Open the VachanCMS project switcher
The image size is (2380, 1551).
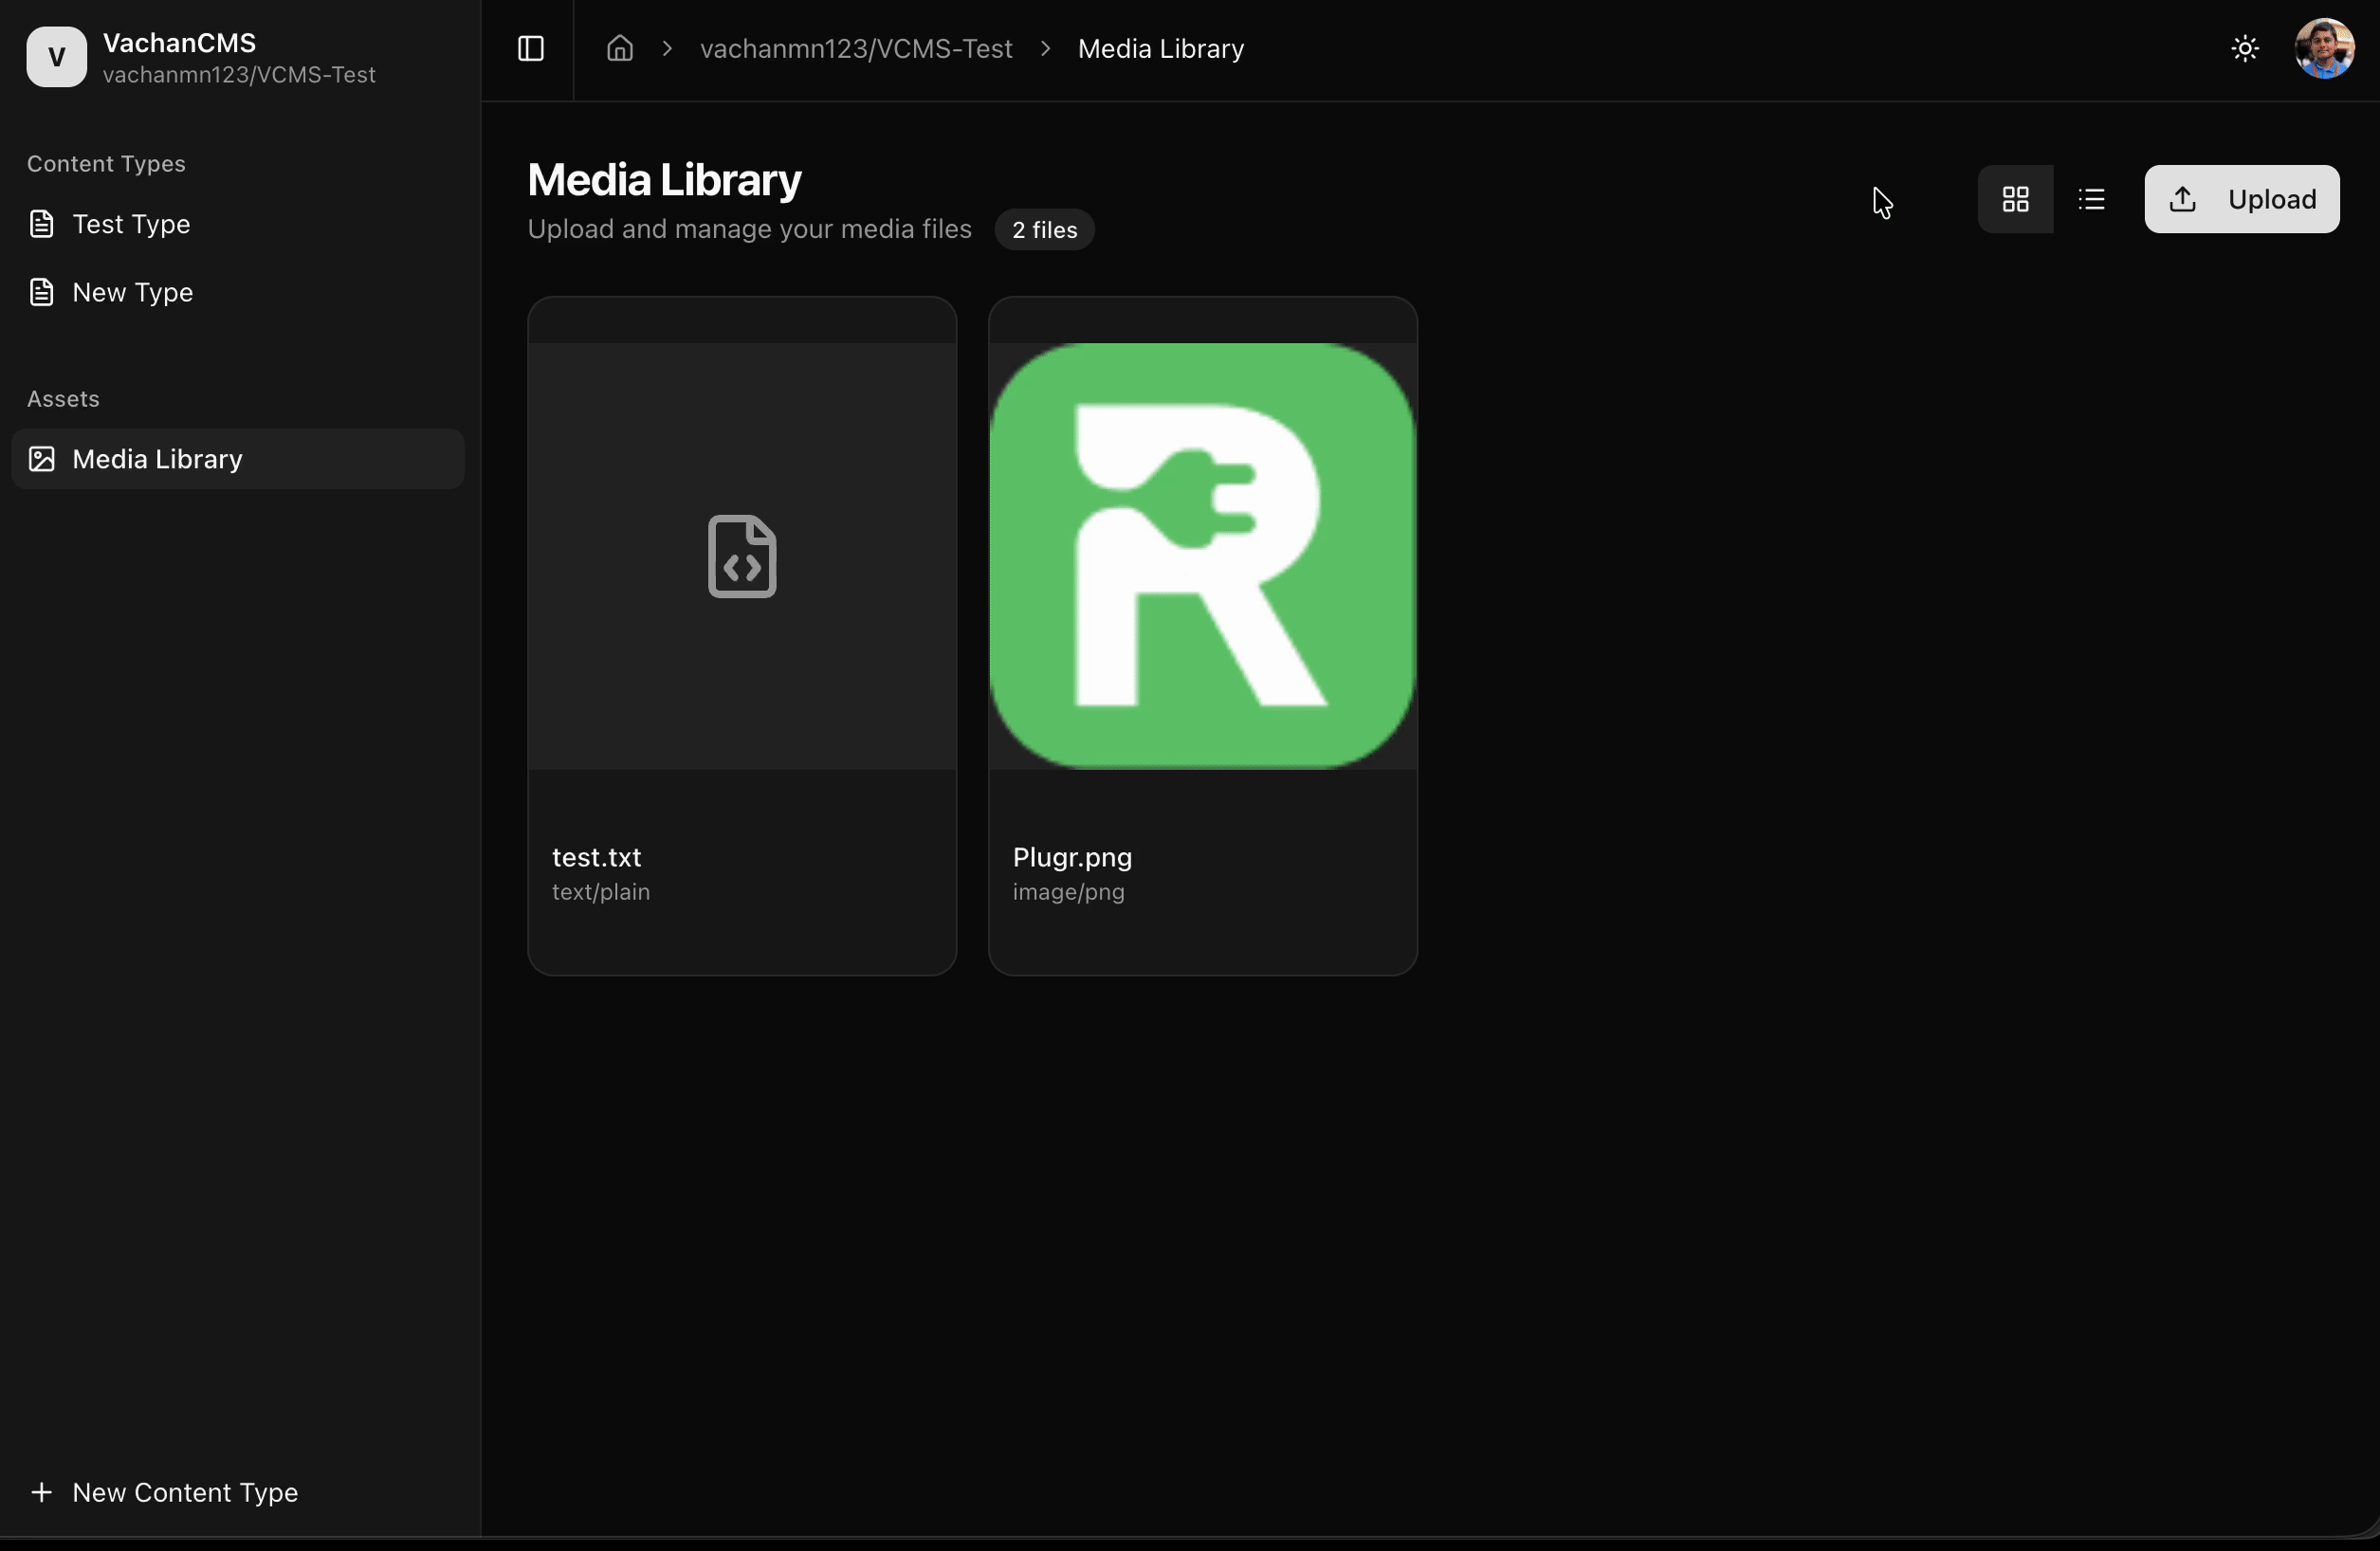point(239,58)
